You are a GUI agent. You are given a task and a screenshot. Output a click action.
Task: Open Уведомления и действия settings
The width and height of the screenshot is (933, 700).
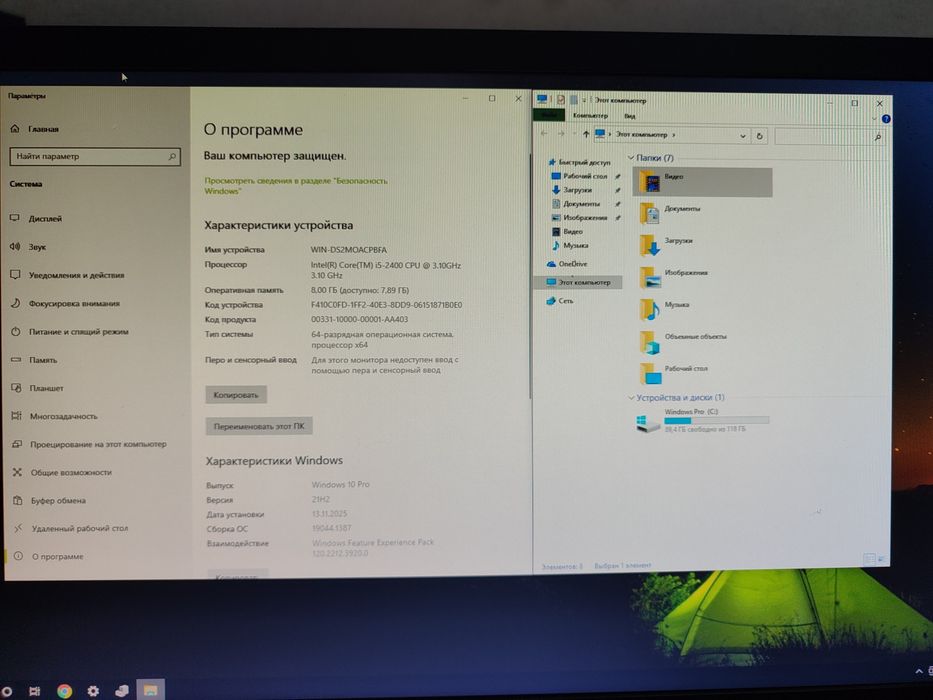67,275
